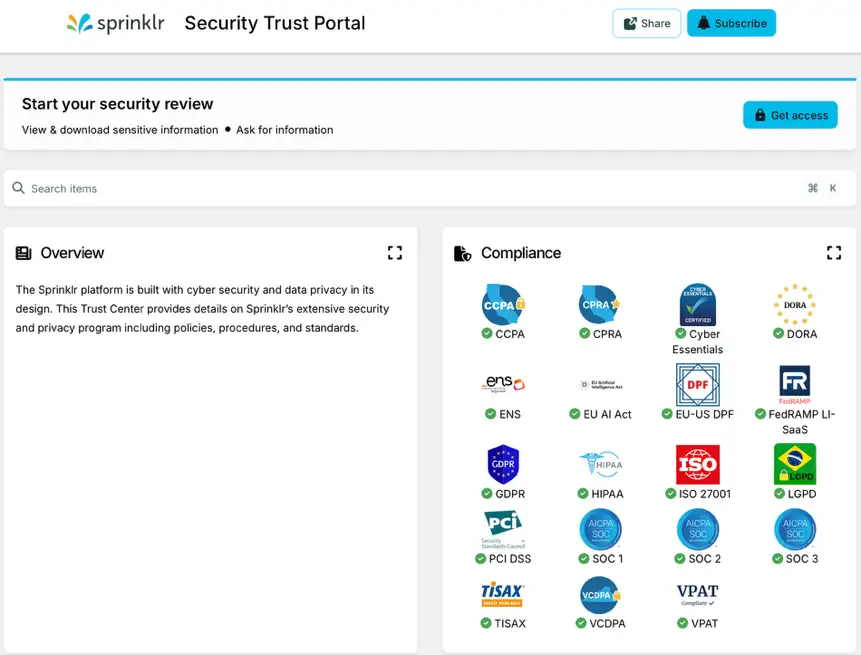Expand the Compliance panel to fullscreen
Viewport: 861px width, 655px height.
[x=834, y=253]
